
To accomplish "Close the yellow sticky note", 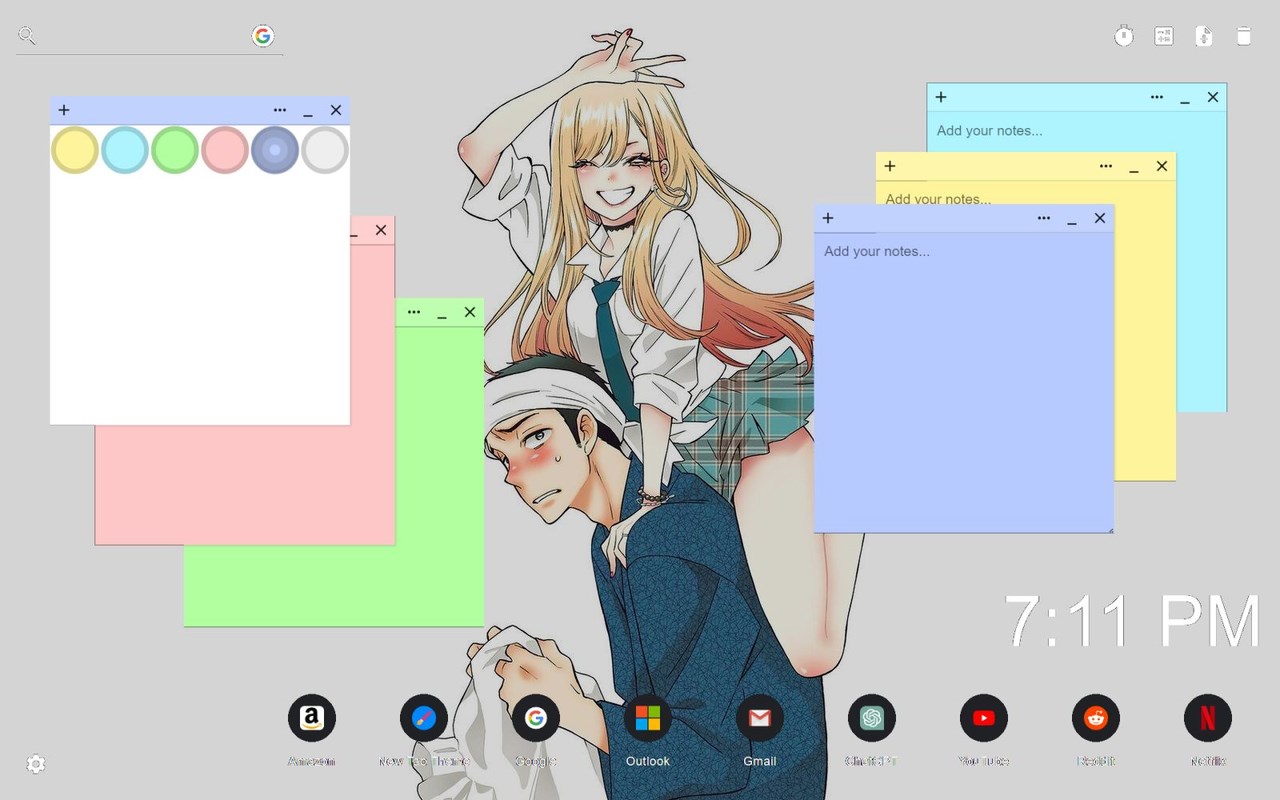I will click(1162, 166).
